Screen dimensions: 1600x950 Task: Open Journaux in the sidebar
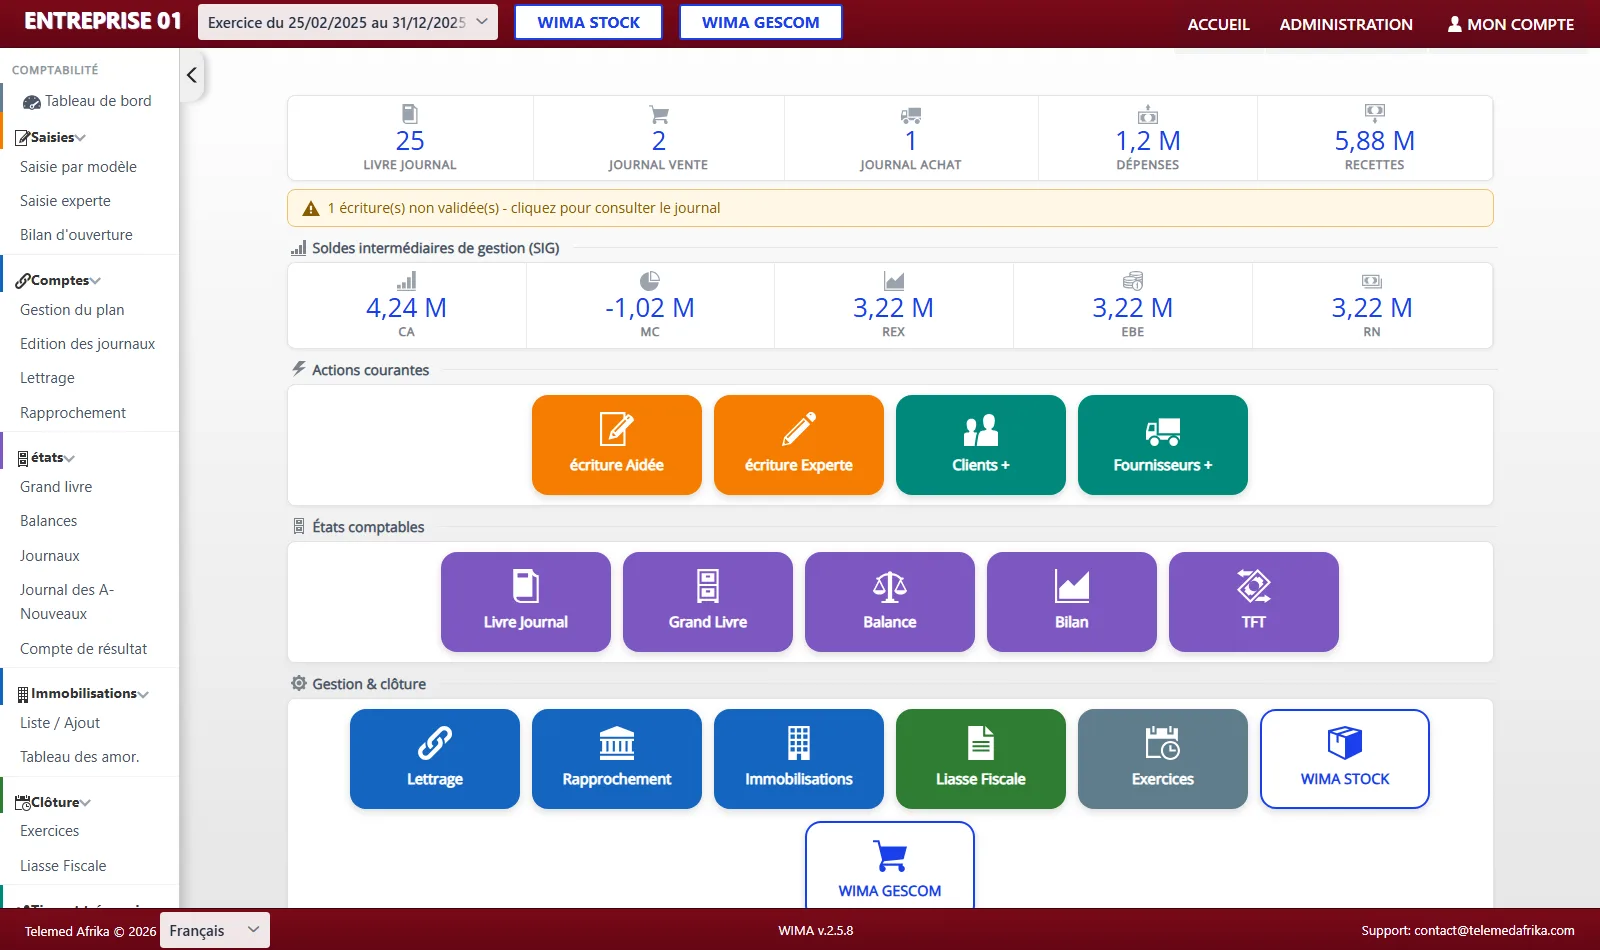click(x=50, y=556)
